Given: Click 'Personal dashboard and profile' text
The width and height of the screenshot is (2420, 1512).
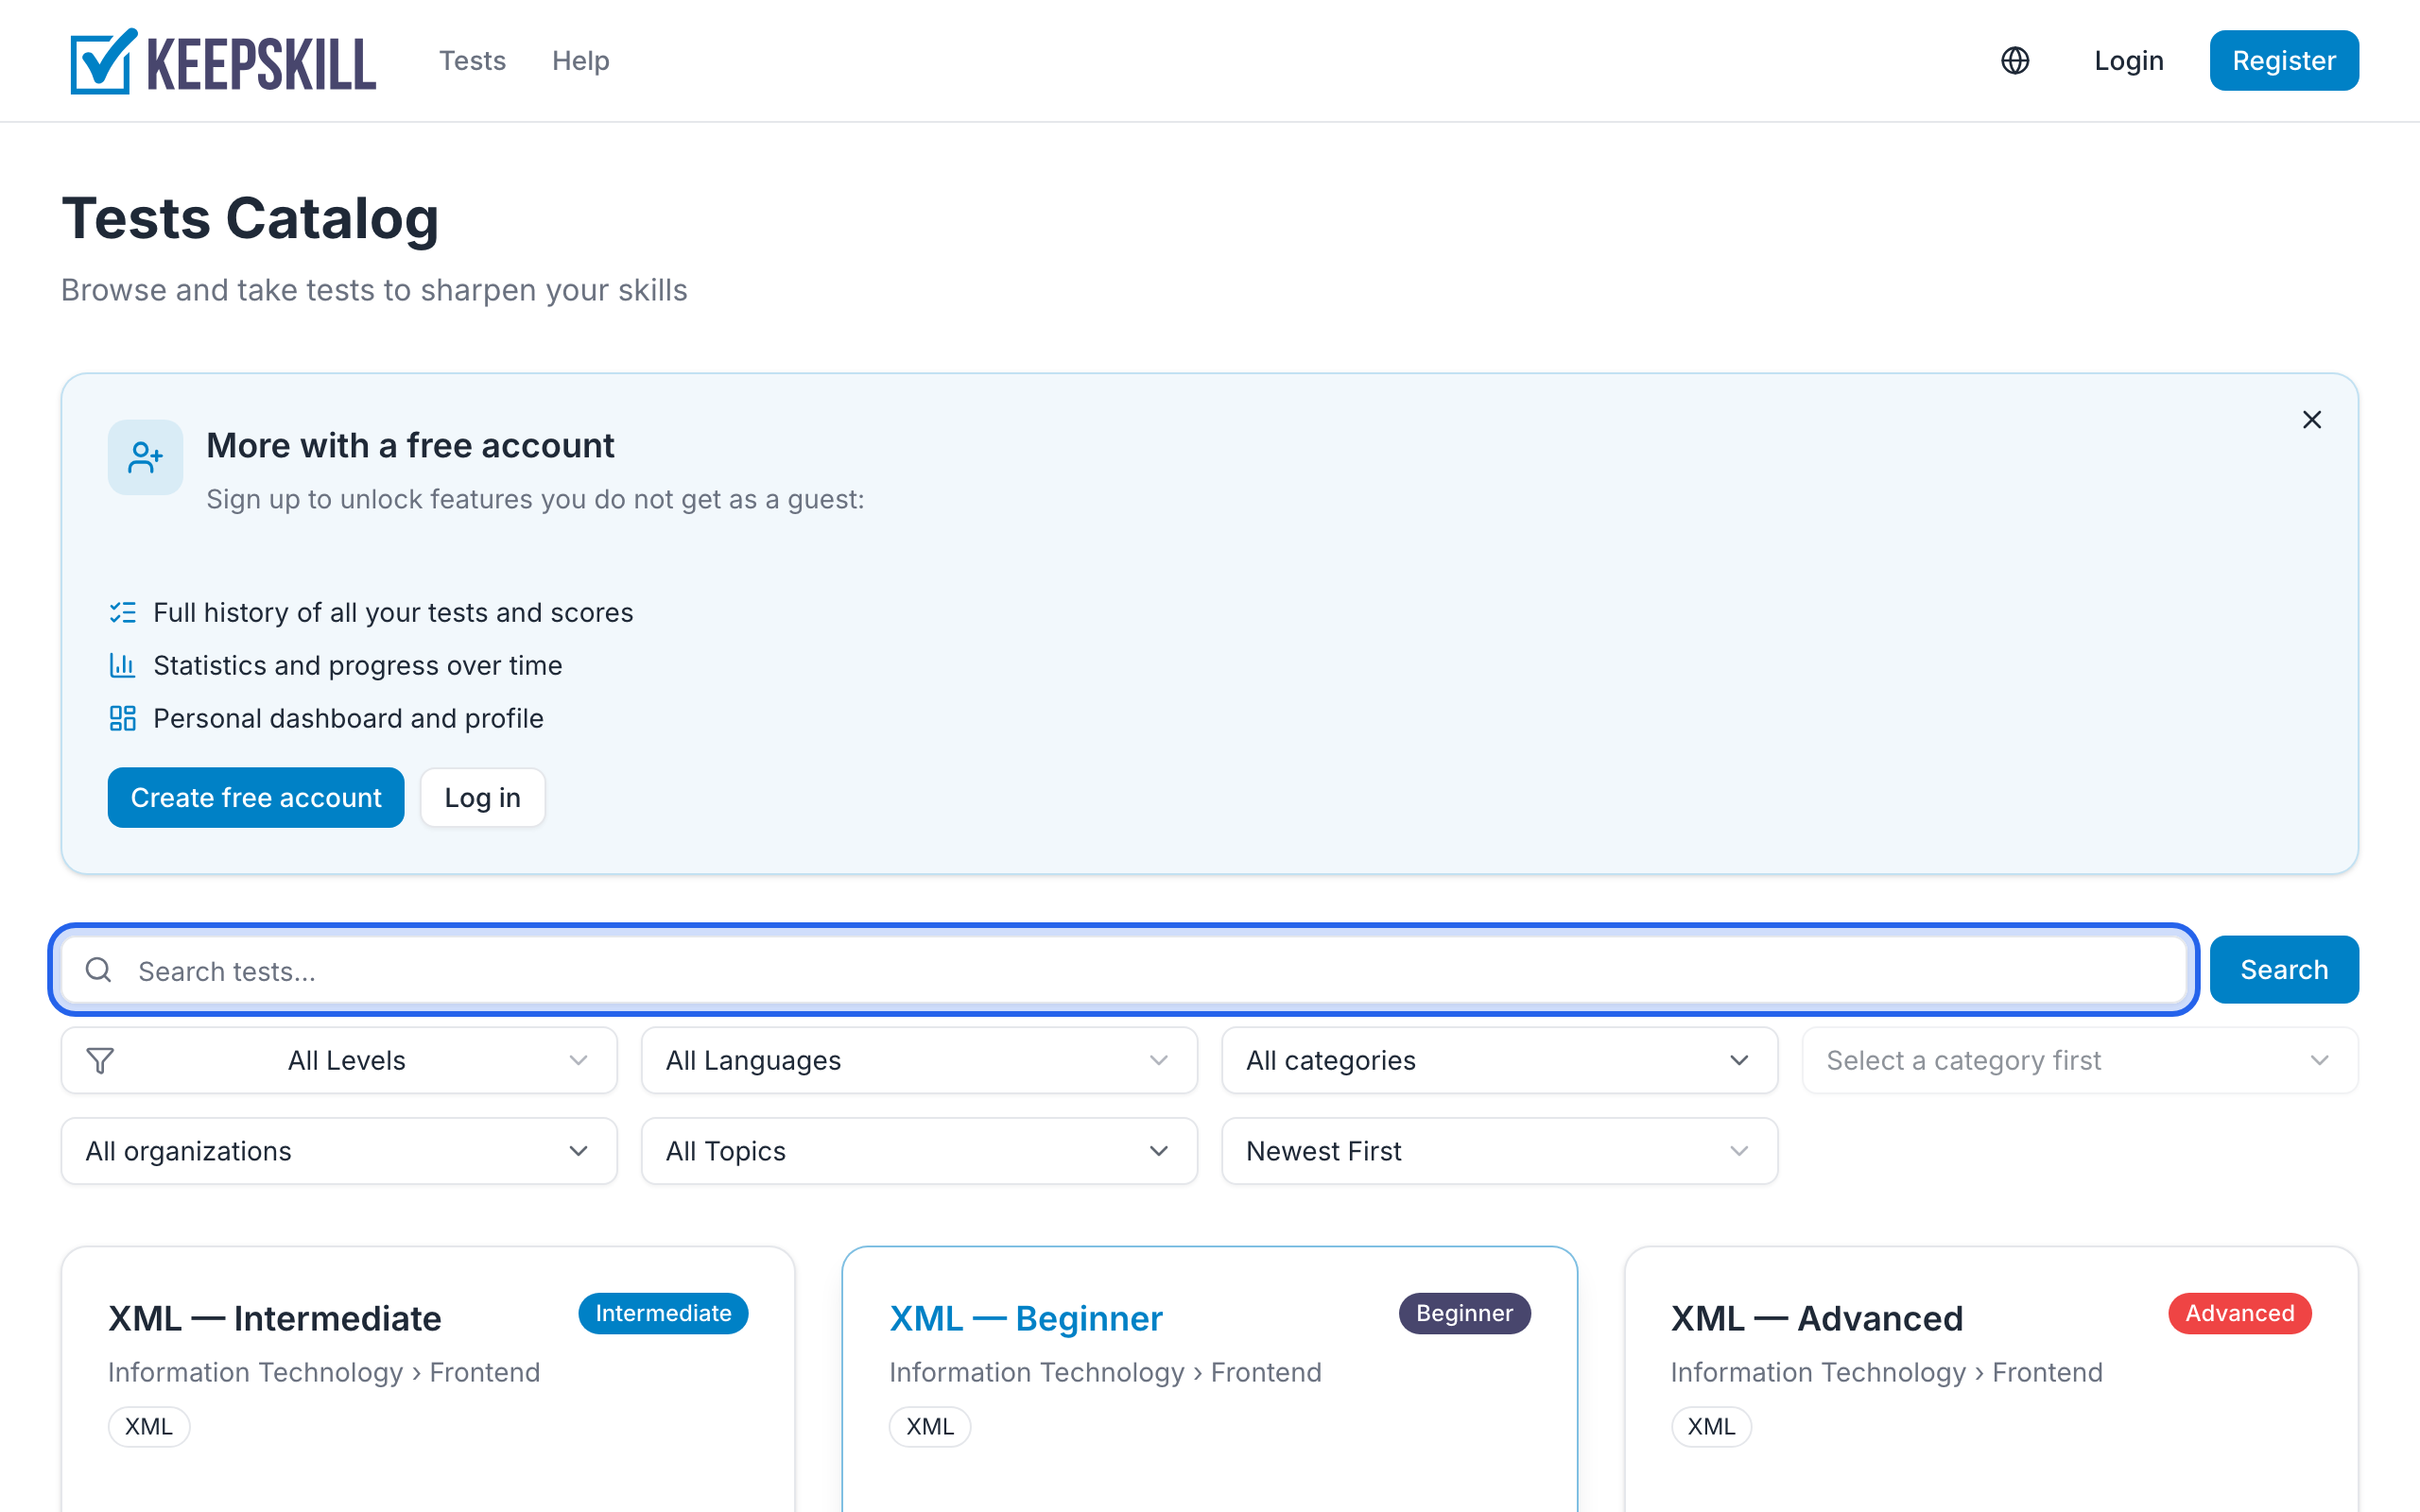Looking at the screenshot, I should point(348,718).
